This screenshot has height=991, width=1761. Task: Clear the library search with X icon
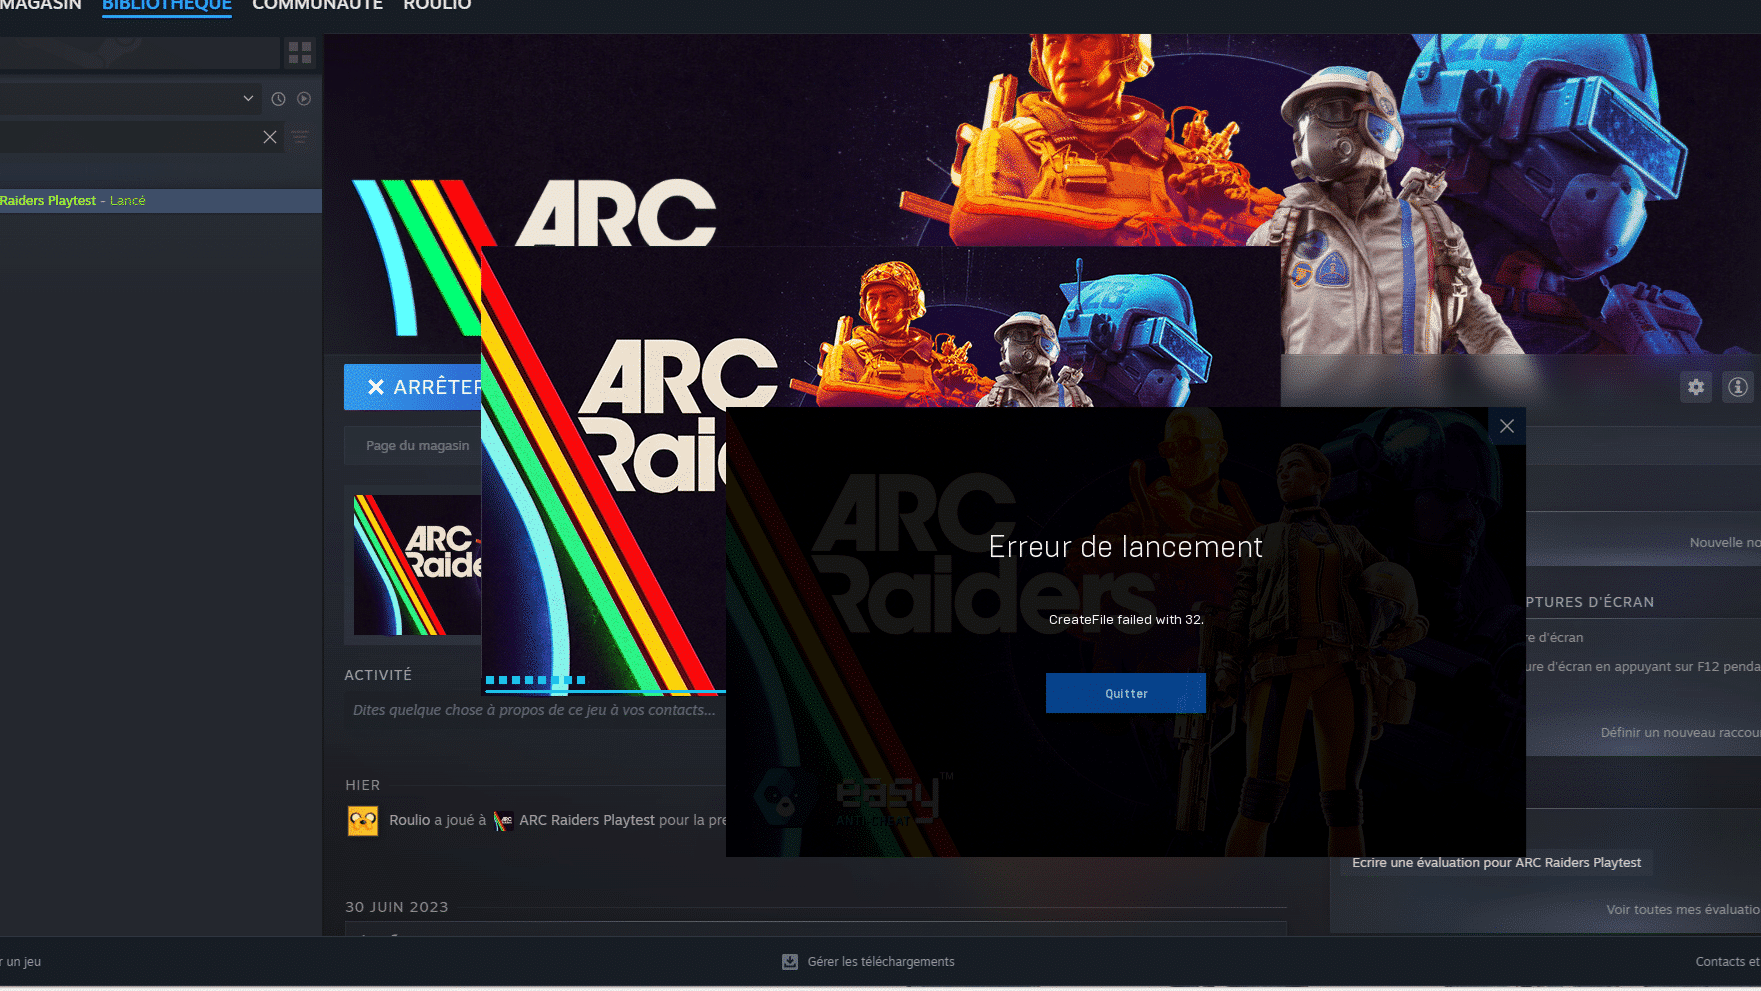270,137
